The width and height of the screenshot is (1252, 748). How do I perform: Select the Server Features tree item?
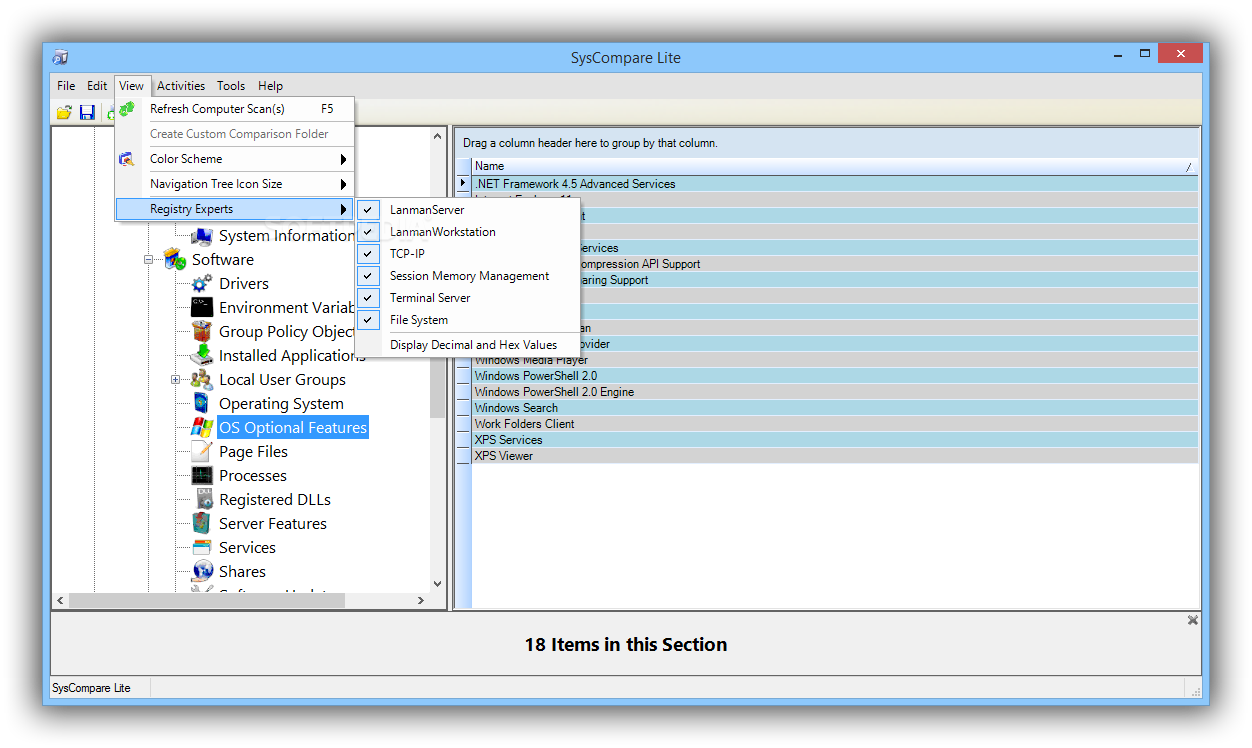(273, 524)
